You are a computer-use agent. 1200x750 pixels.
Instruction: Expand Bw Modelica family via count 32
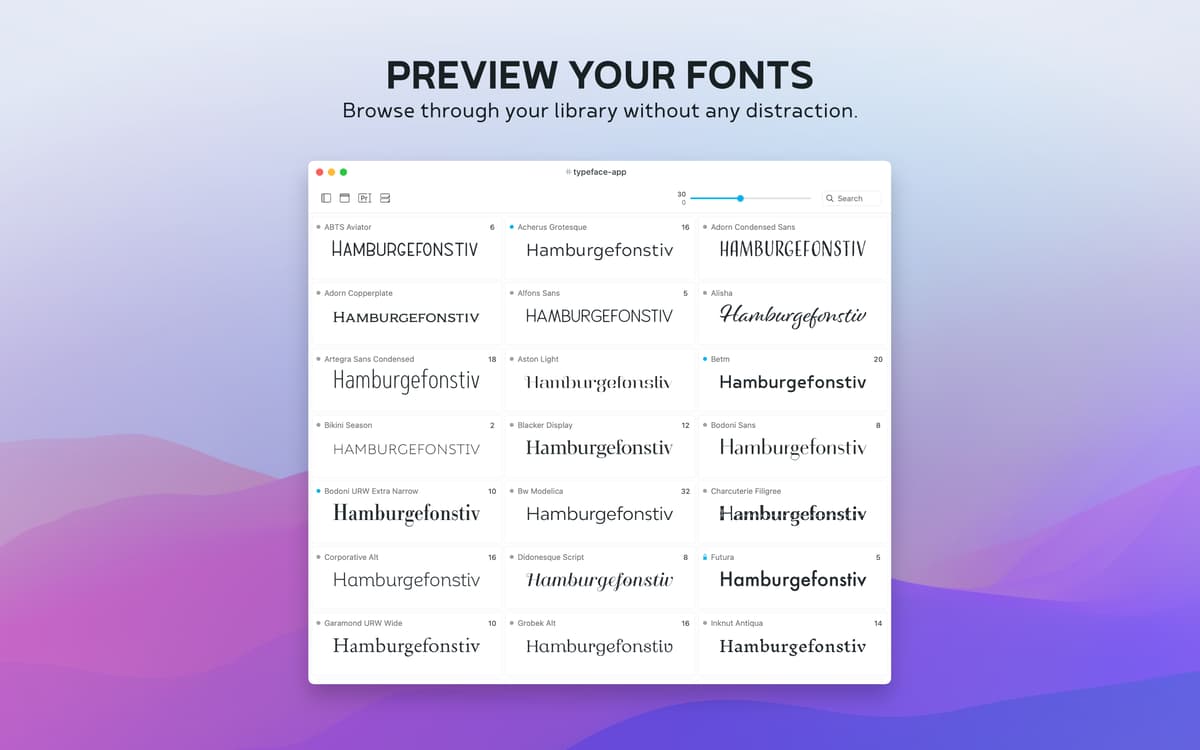tap(685, 491)
